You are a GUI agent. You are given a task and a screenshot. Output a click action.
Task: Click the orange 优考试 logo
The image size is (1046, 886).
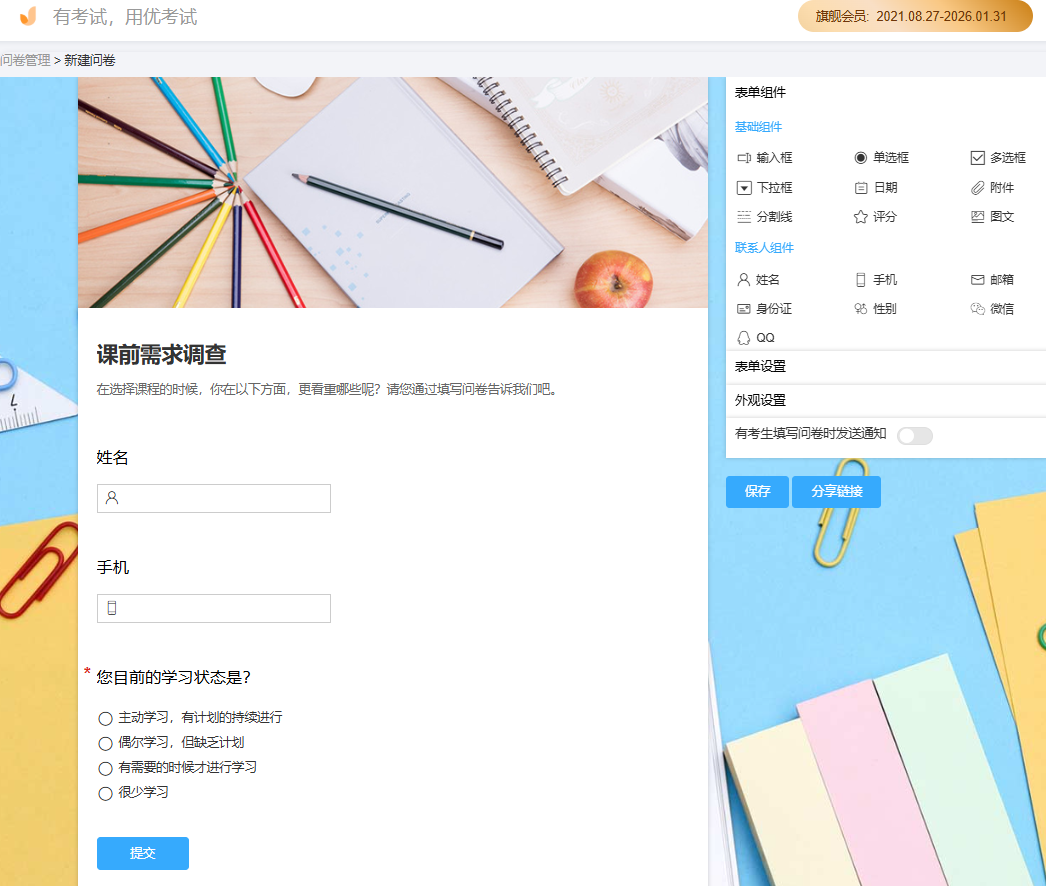click(28, 16)
